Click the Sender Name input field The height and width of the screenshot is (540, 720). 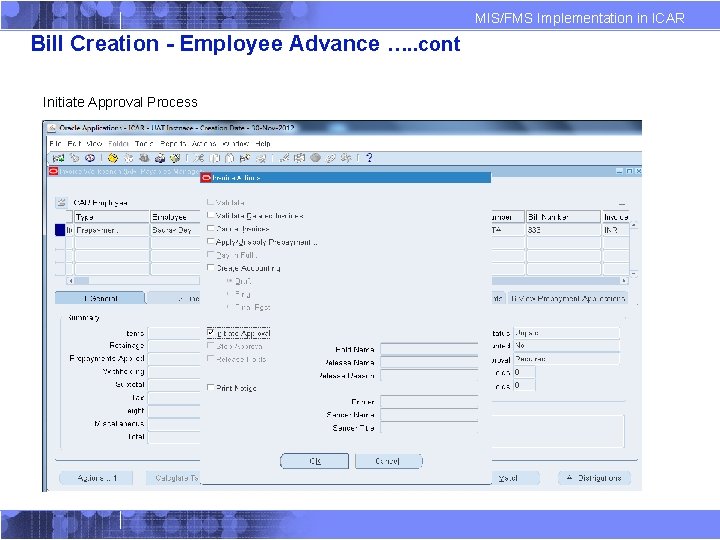click(429, 415)
